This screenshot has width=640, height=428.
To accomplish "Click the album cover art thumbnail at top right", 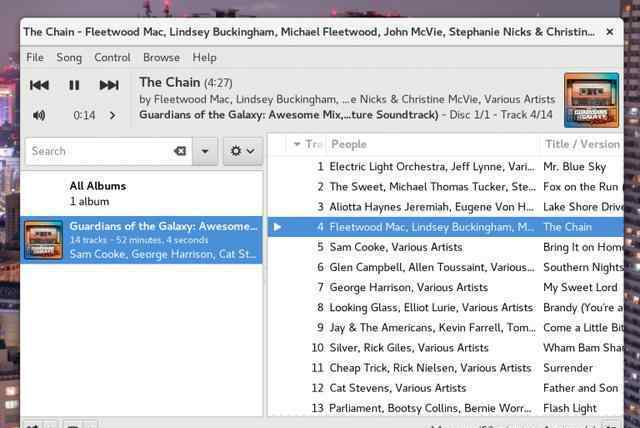I will click(x=591, y=100).
